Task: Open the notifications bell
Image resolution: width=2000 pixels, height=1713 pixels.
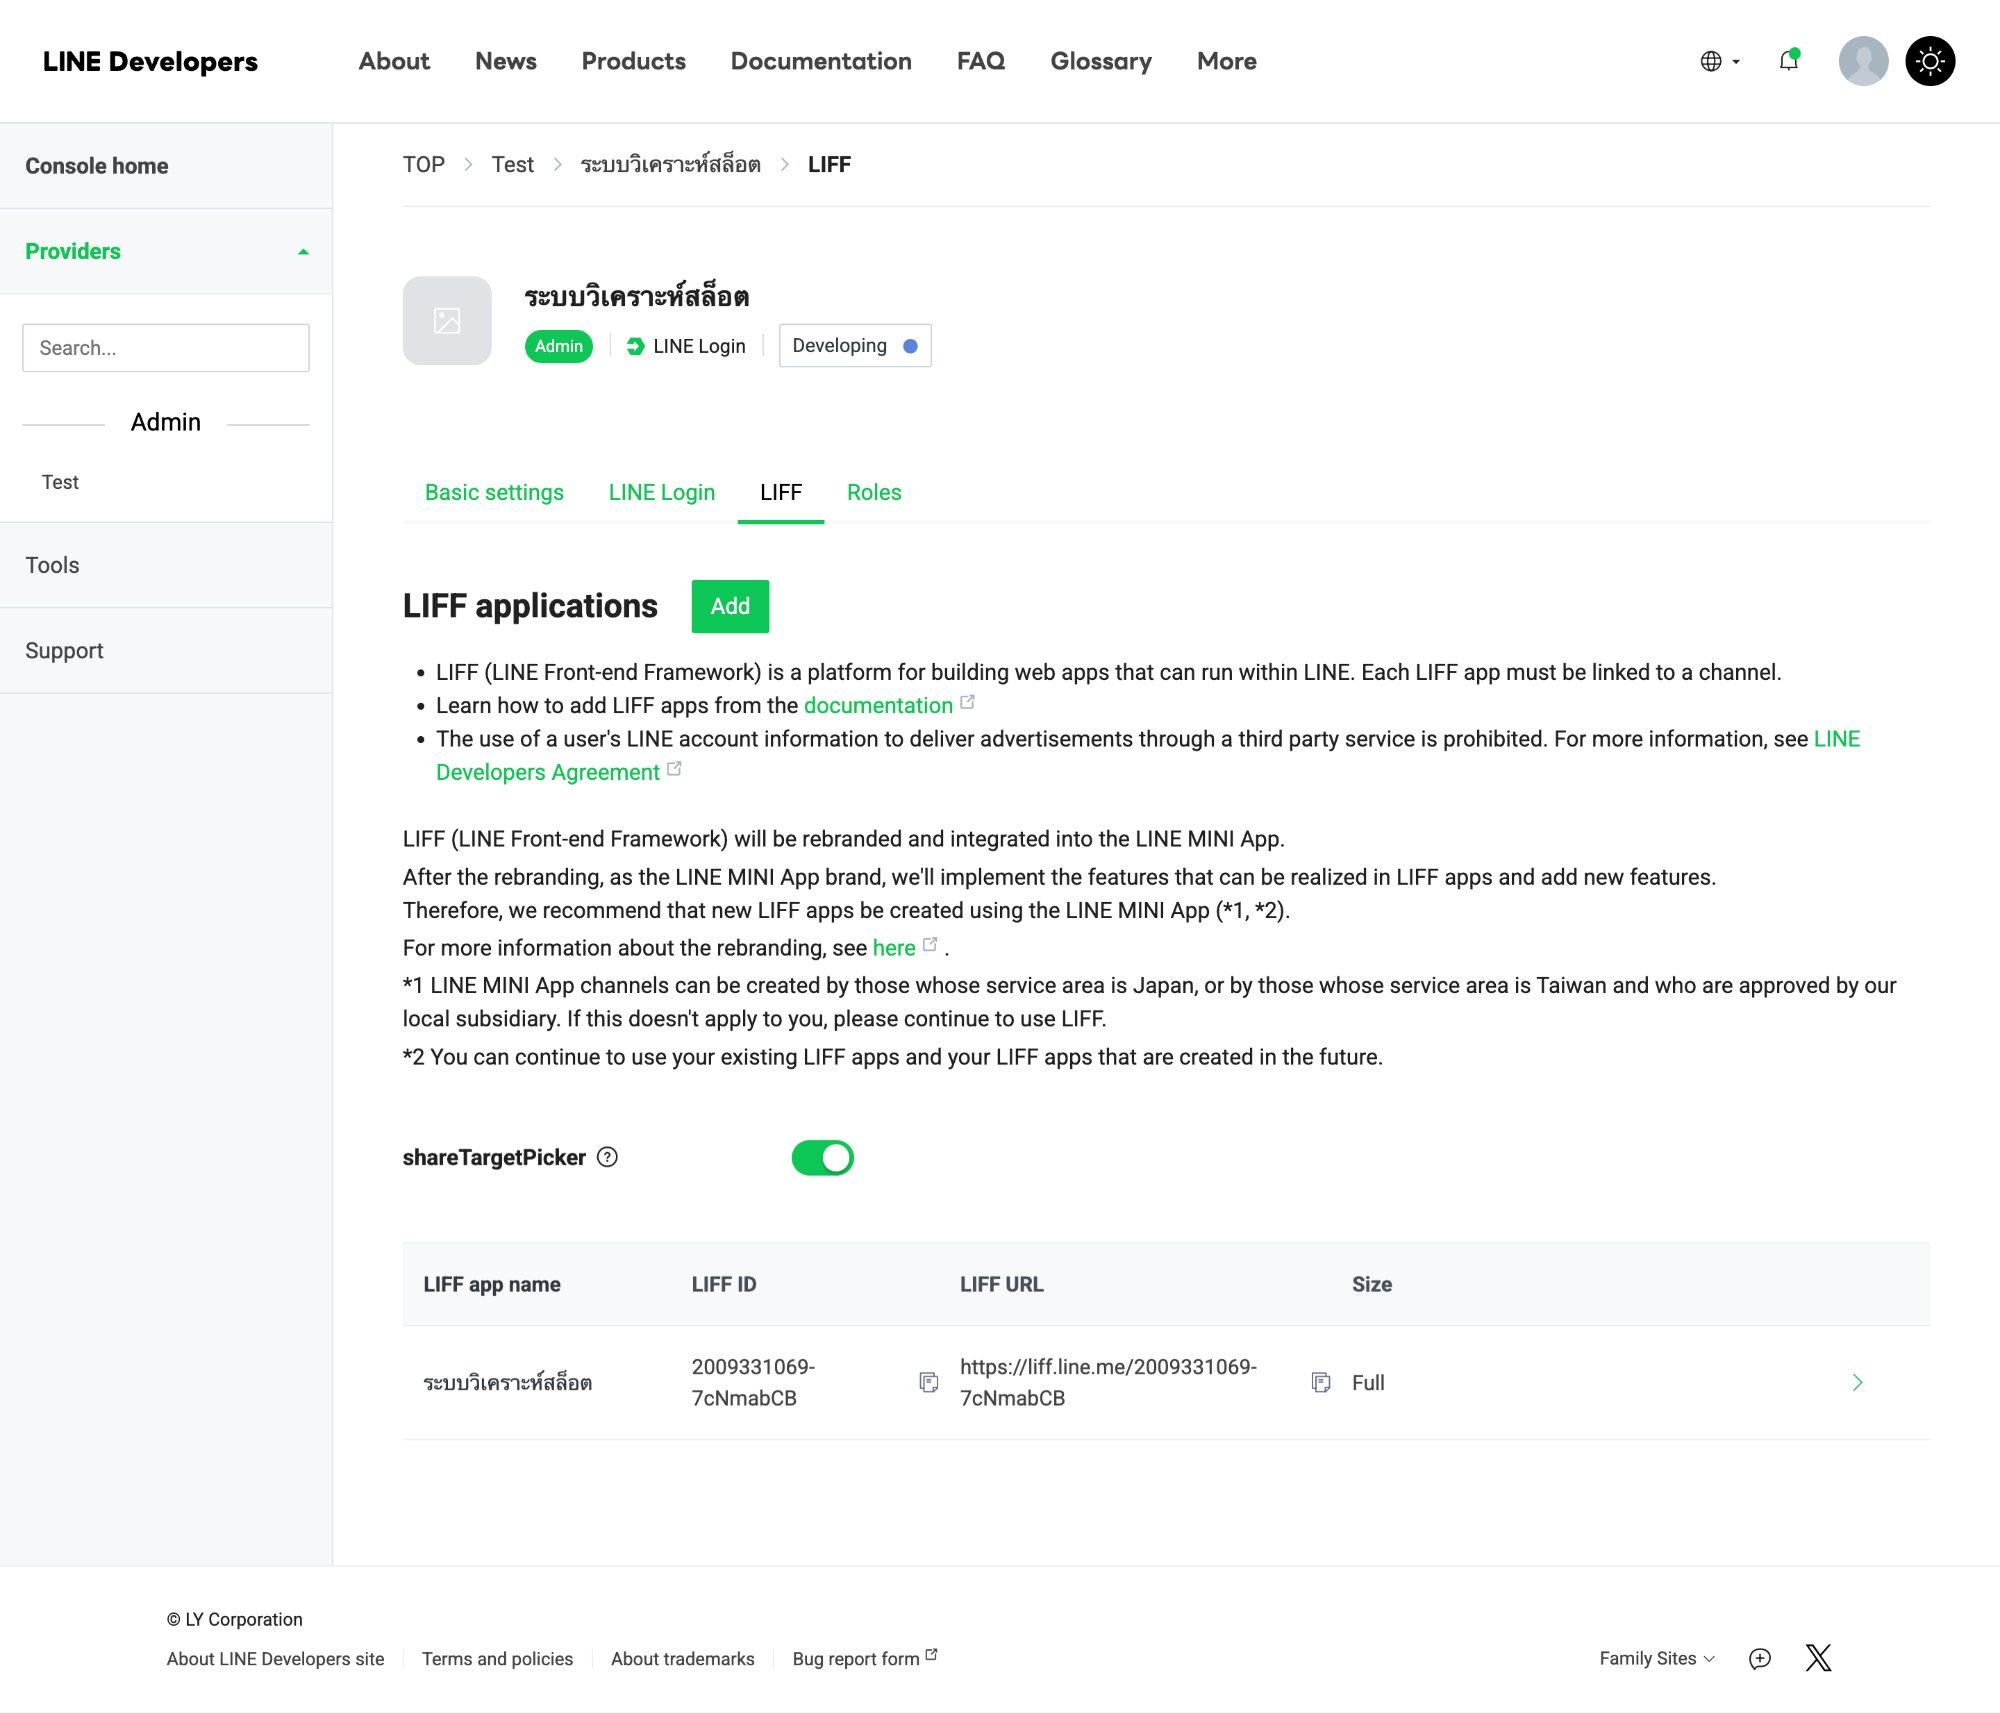Action: [1789, 61]
